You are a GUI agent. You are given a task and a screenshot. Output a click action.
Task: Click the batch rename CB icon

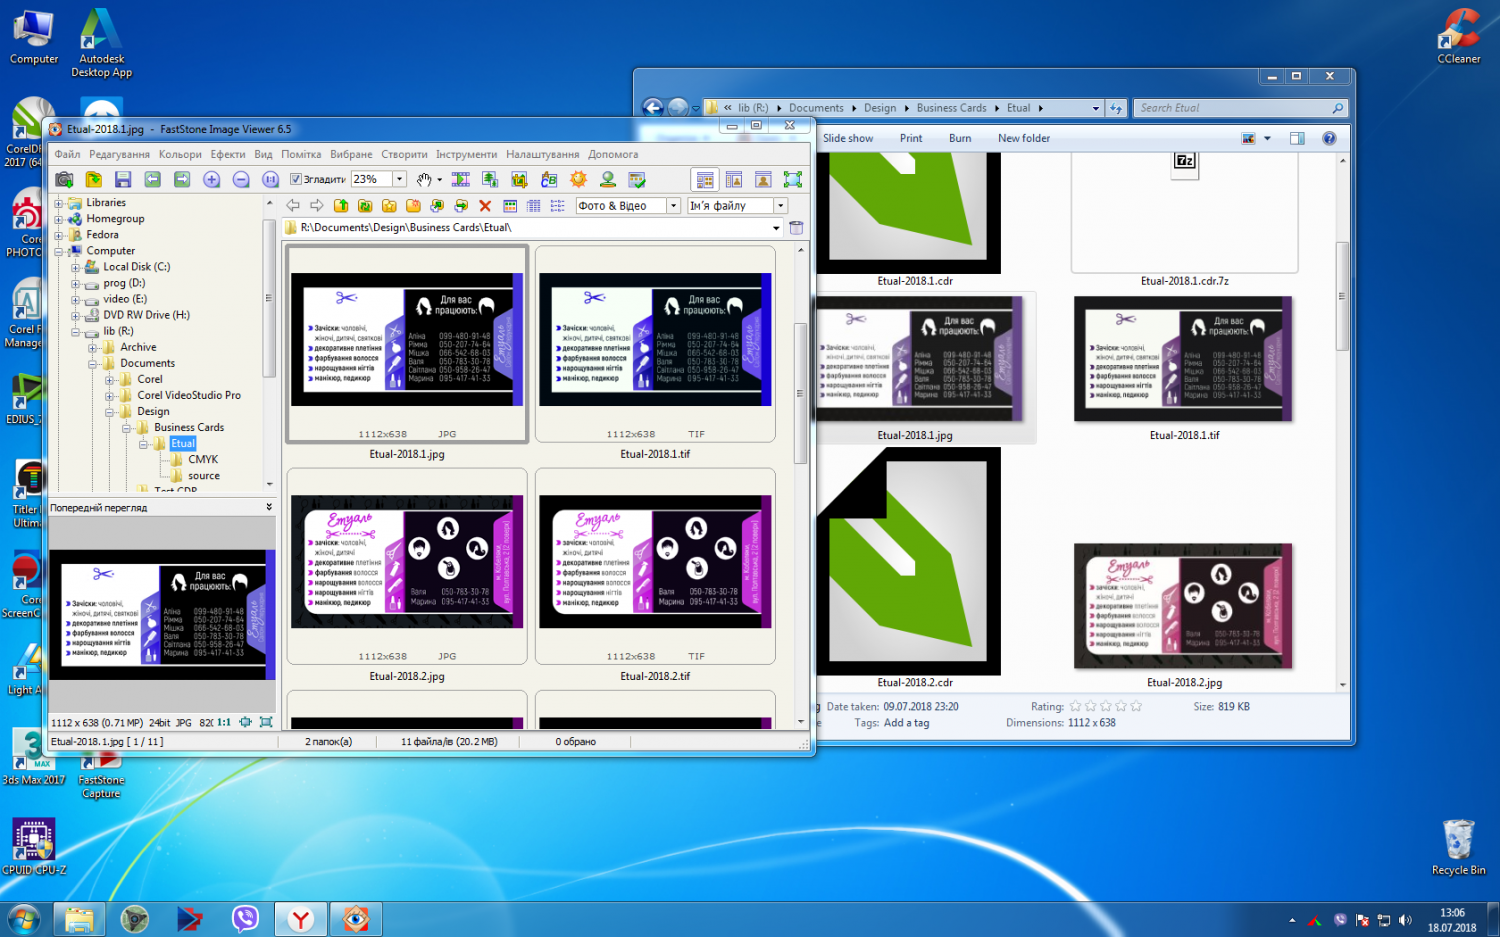pyautogui.click(x=549, y=180)
